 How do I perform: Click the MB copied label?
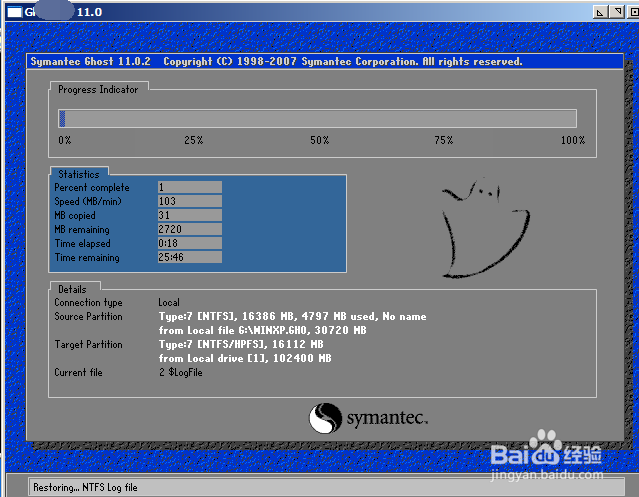click(75, 216)
